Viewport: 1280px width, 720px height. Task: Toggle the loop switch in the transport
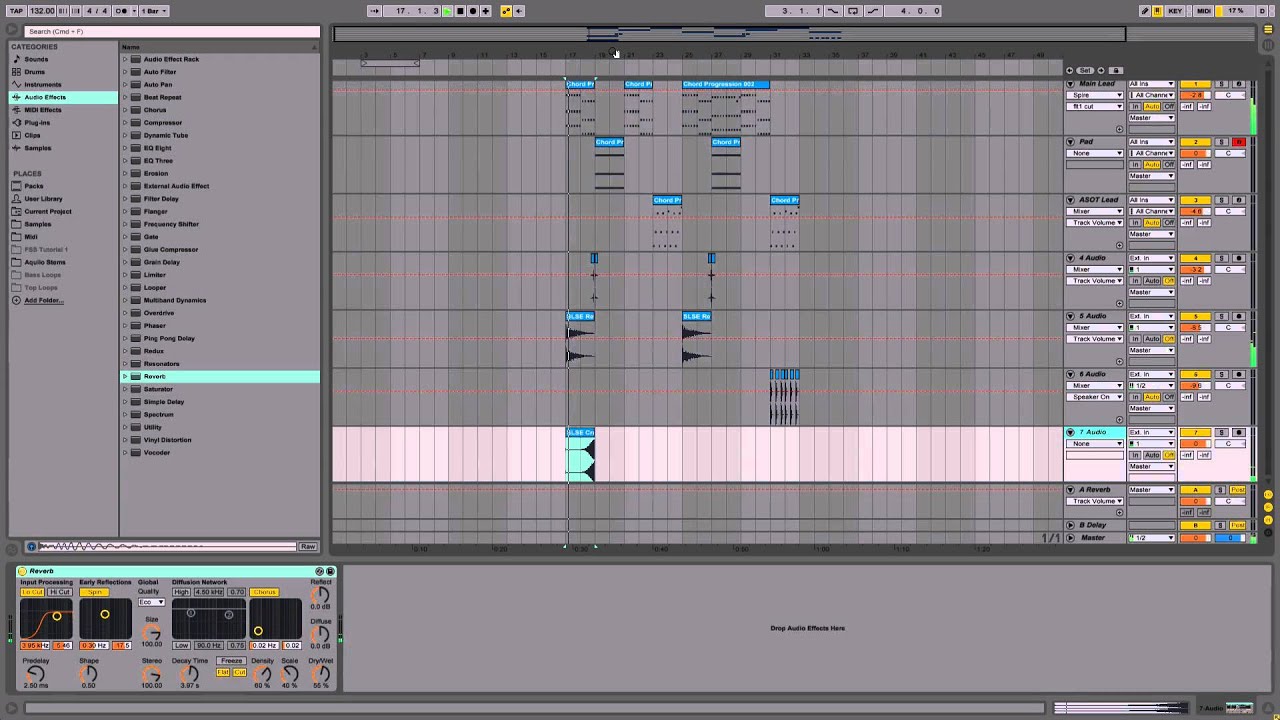[x=853, y=11]
